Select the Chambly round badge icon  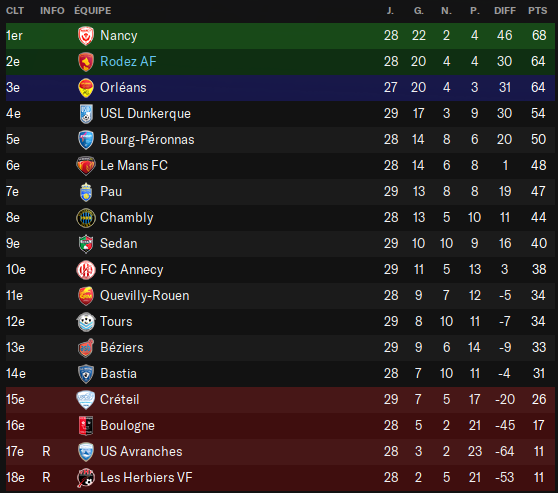pos(86,218)
